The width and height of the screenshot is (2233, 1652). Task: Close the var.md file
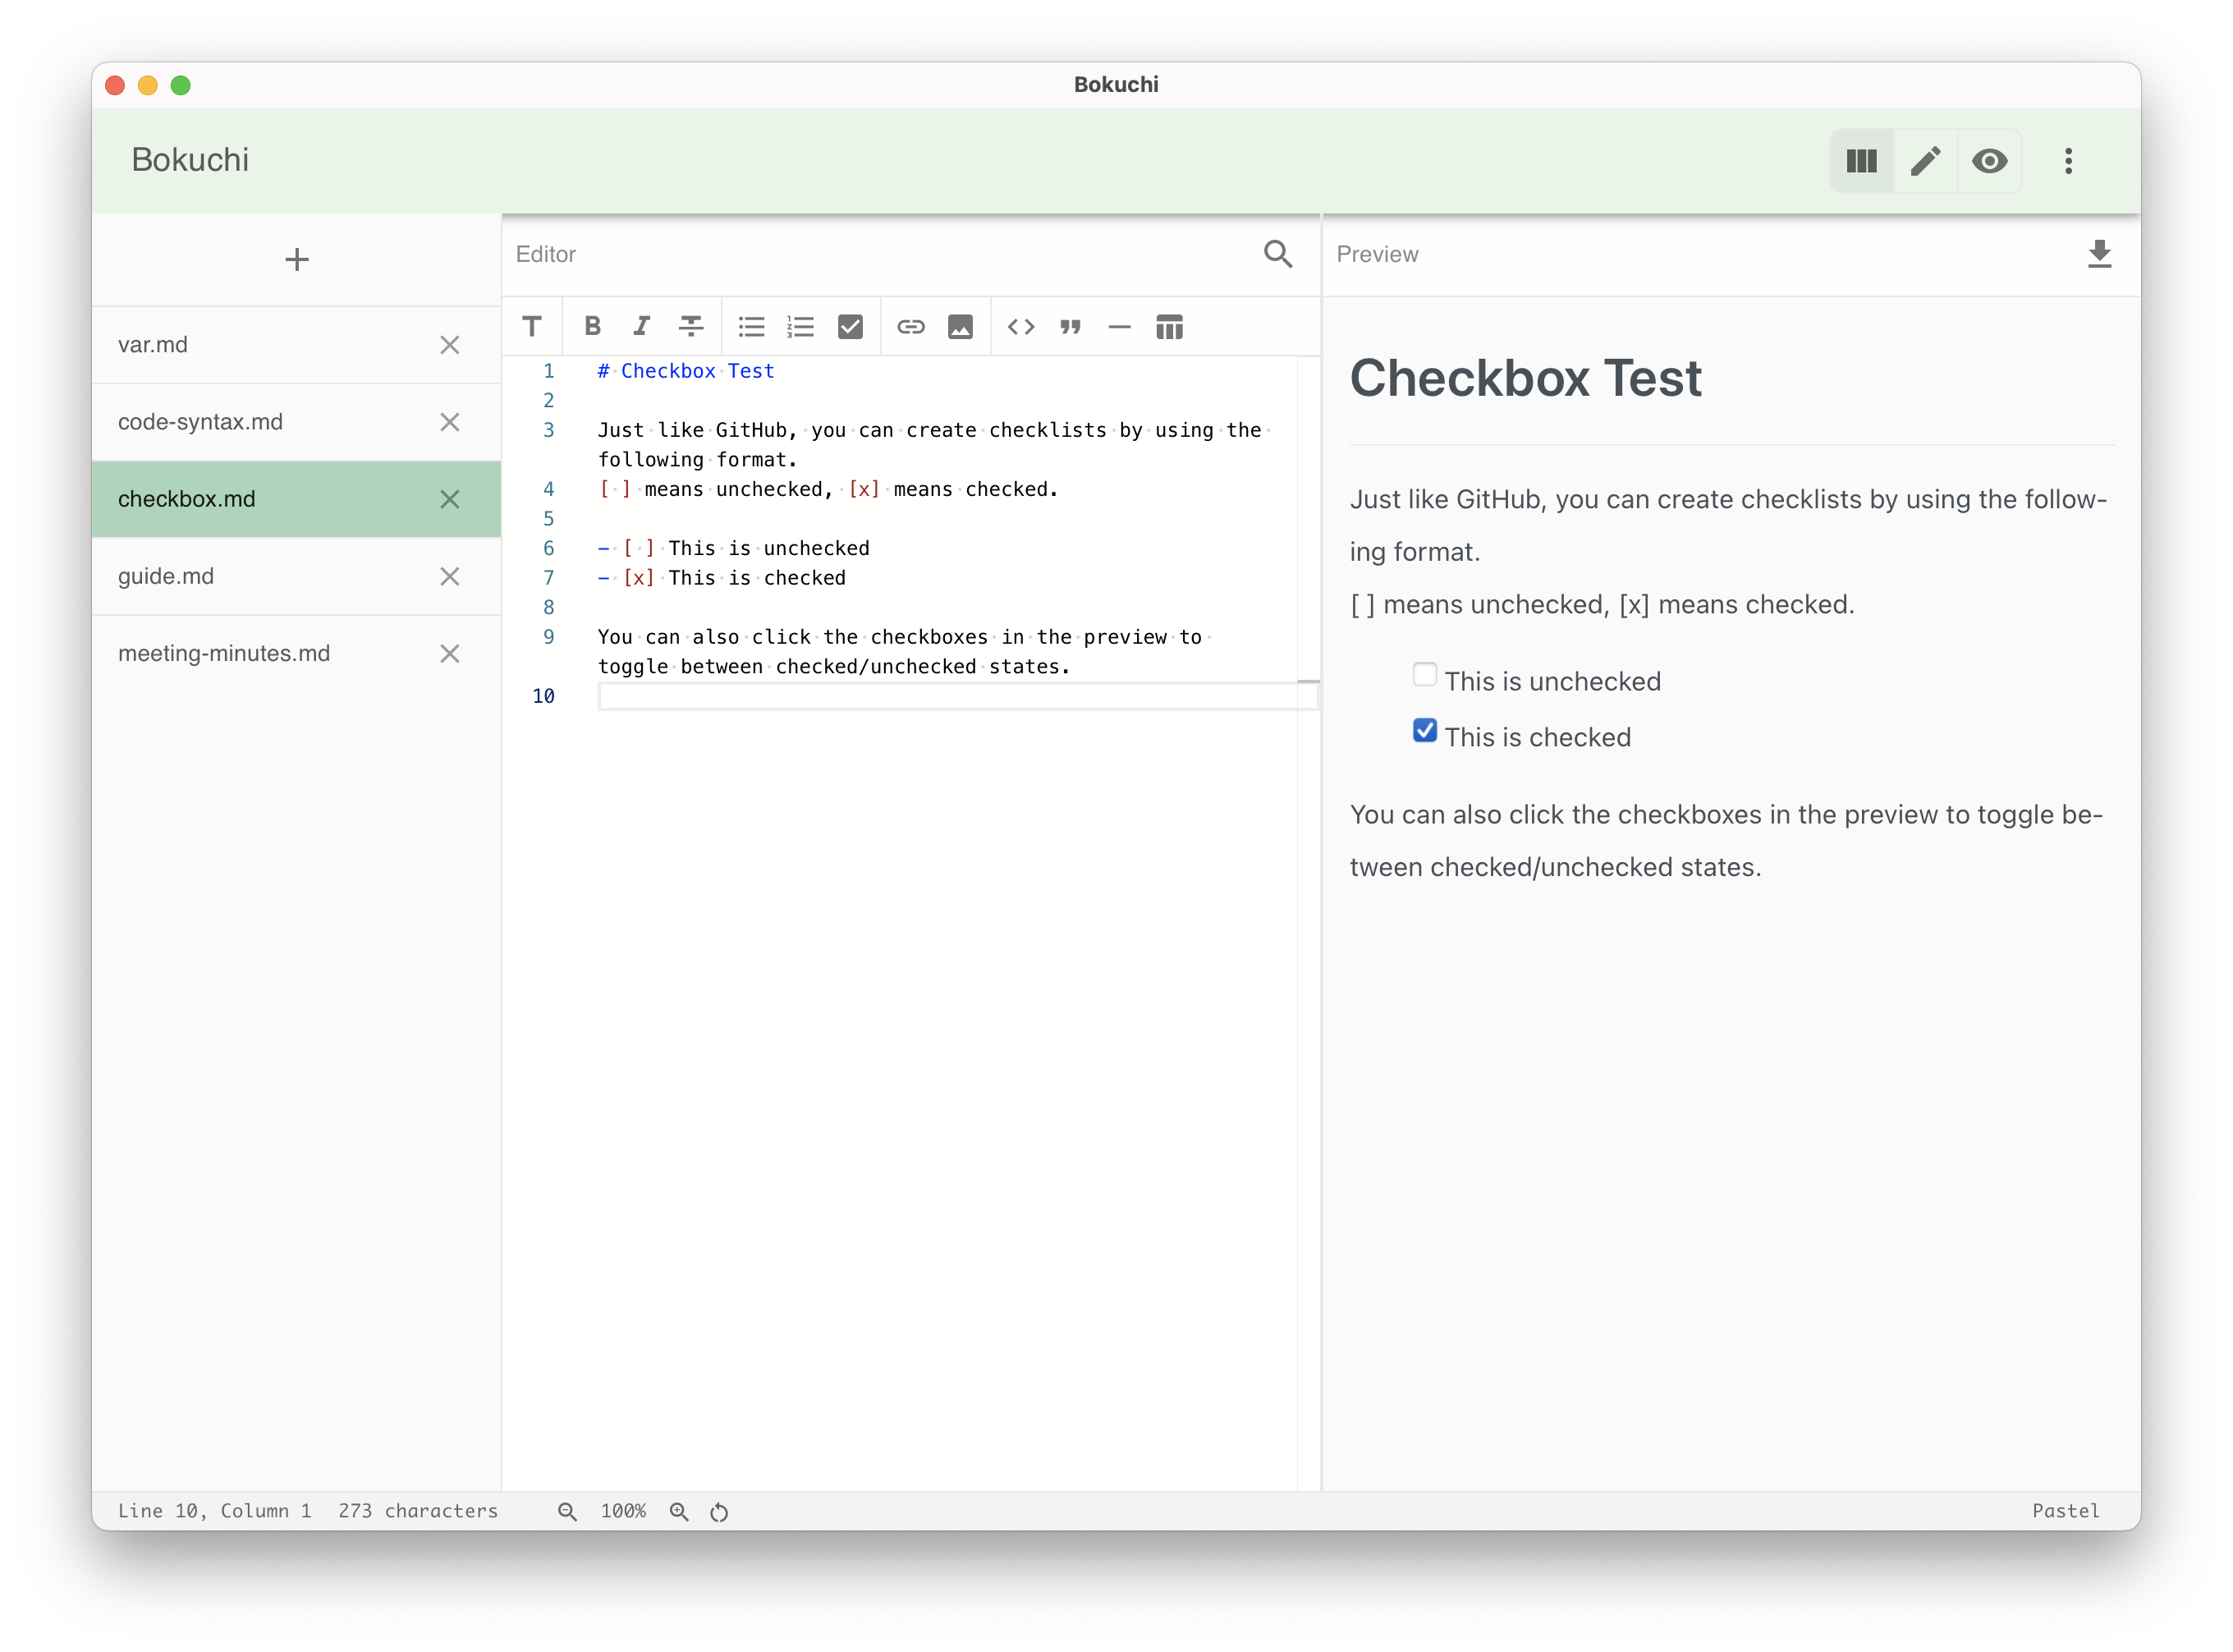coord(450,345)
